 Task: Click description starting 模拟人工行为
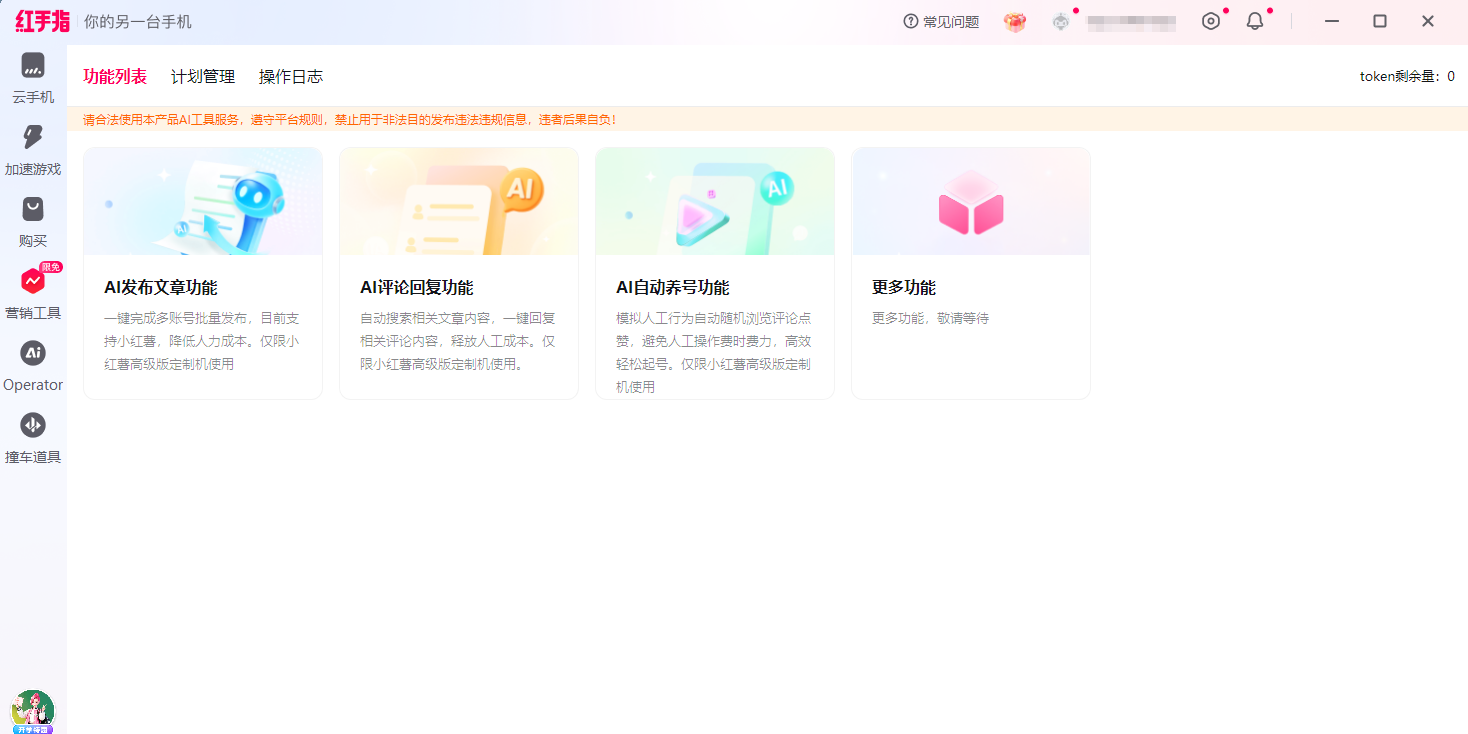coord(714,352)
